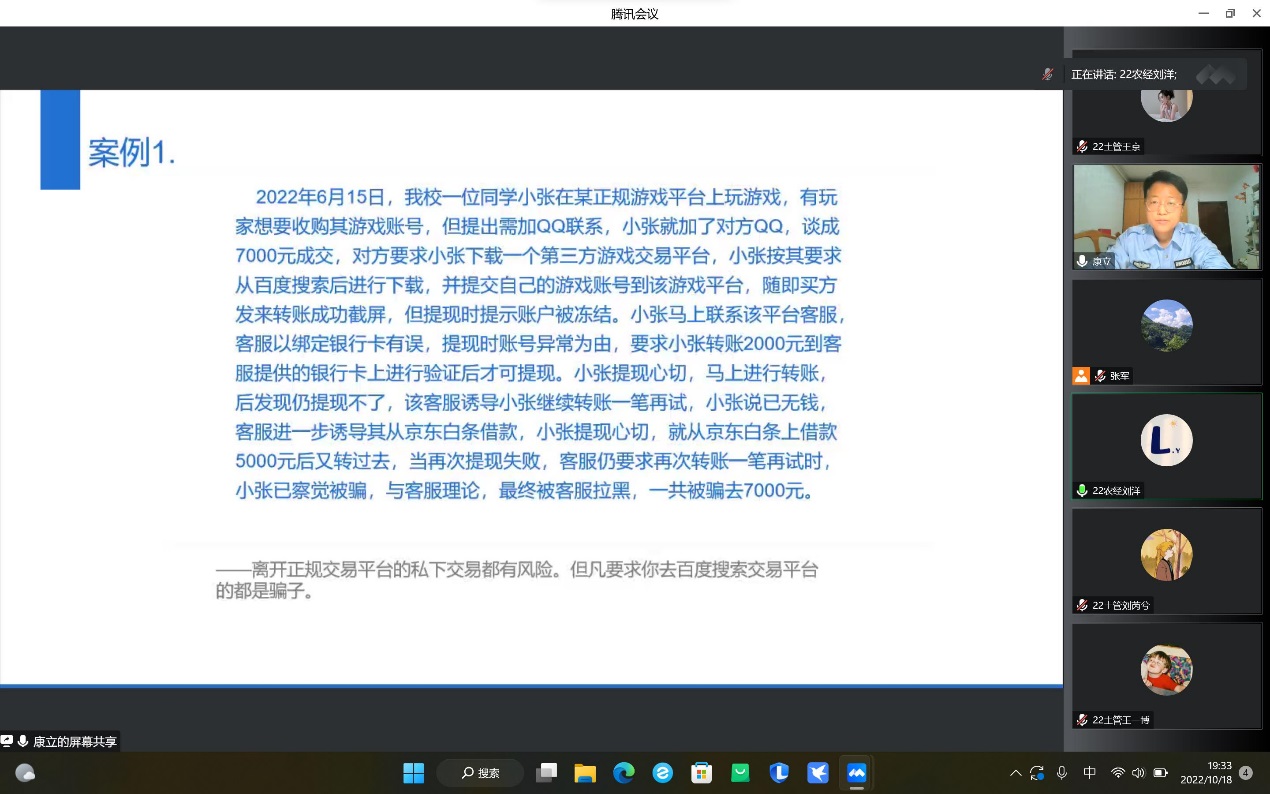The width and height of the screenshot is (1270, 794).
Task: Open the Windows Start menu
Action: pos(413,773)
